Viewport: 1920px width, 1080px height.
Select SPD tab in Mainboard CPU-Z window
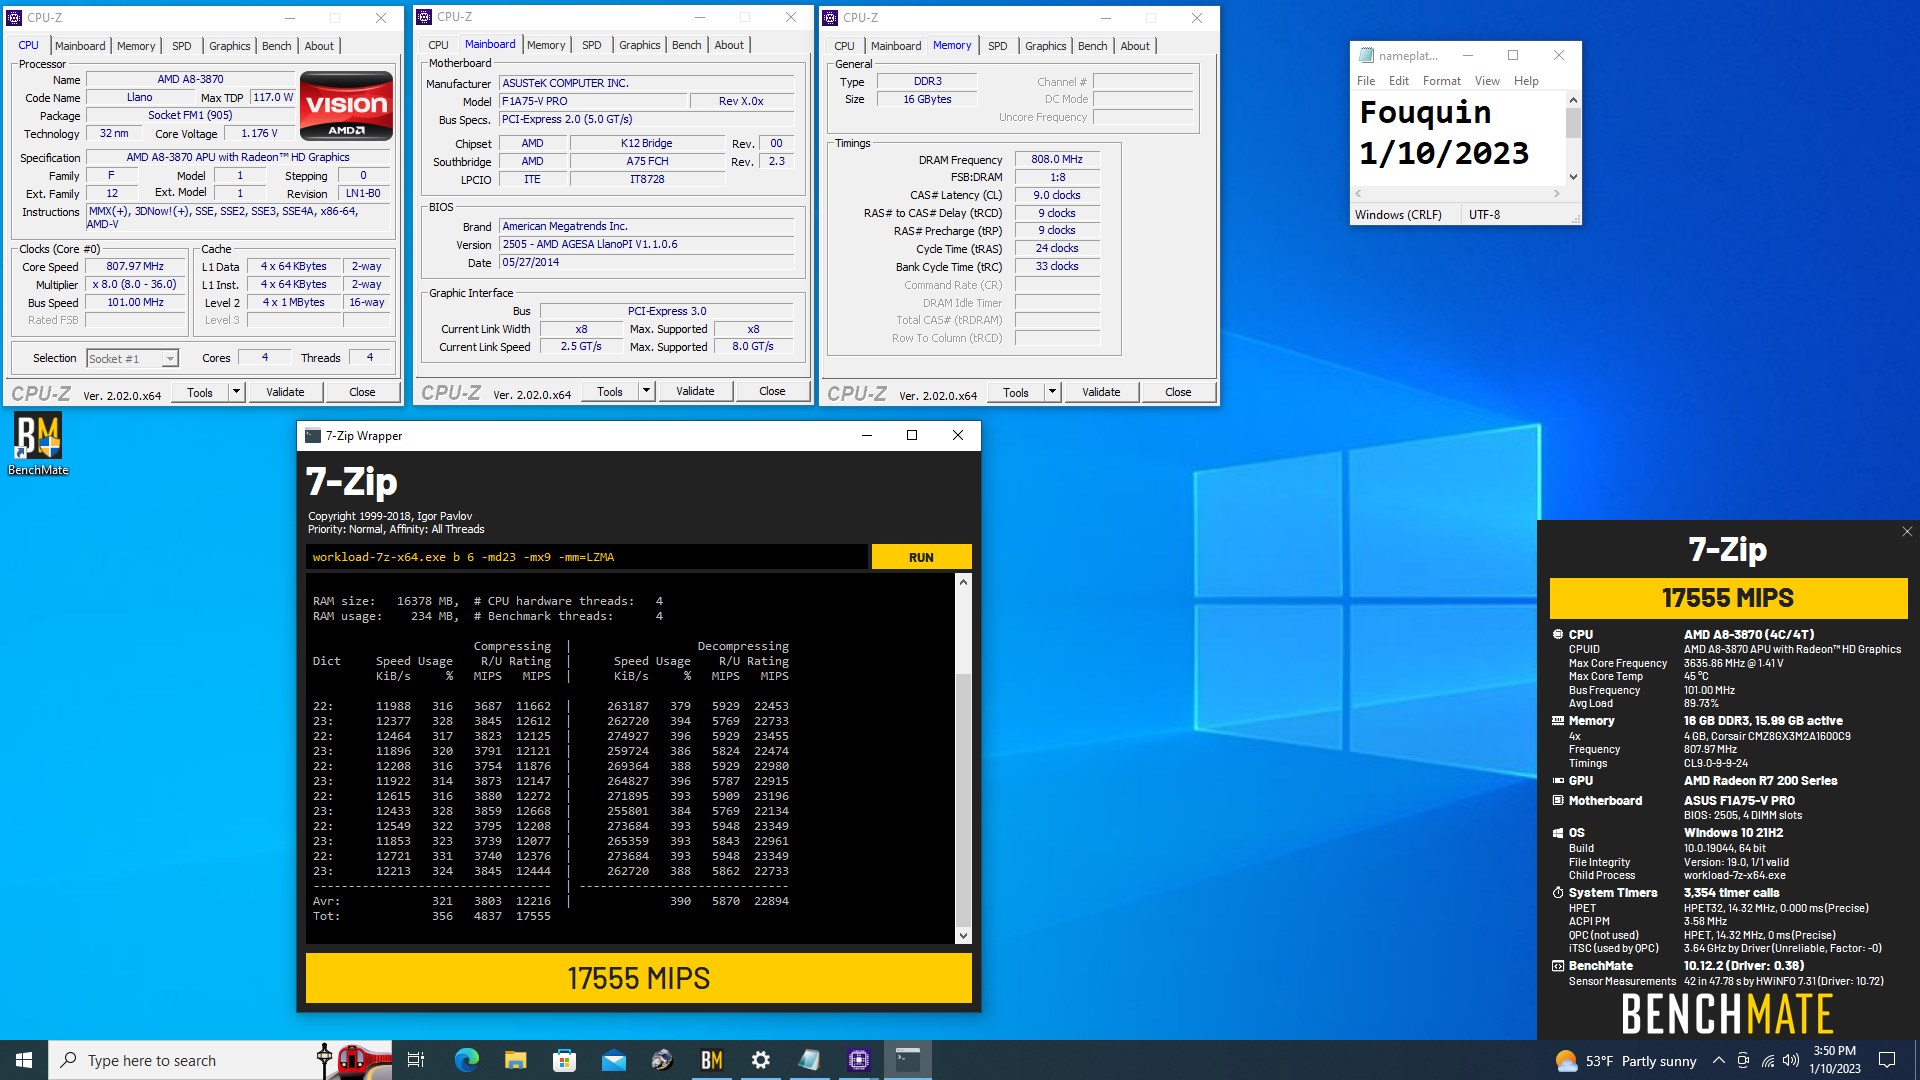click(x=592, y=45)
